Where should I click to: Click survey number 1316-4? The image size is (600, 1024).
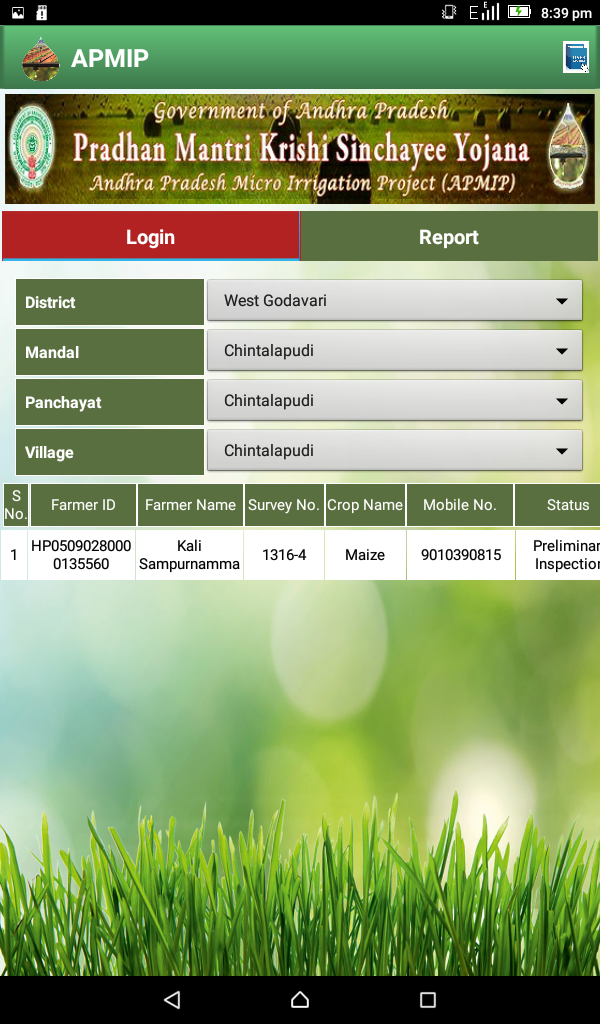(284, 554)
